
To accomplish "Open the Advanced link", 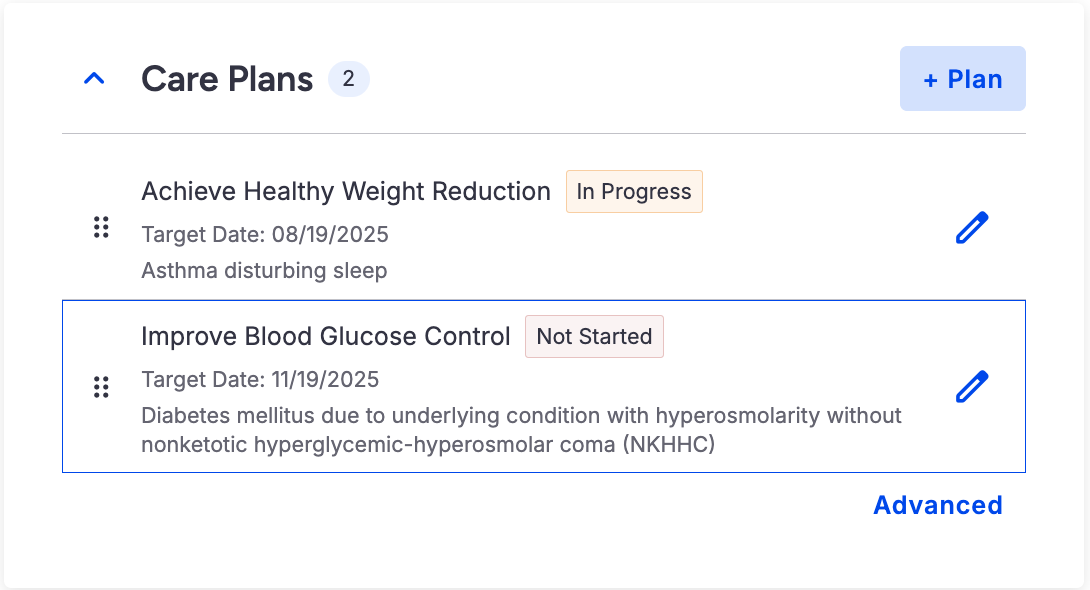I will tap(937, 505).
